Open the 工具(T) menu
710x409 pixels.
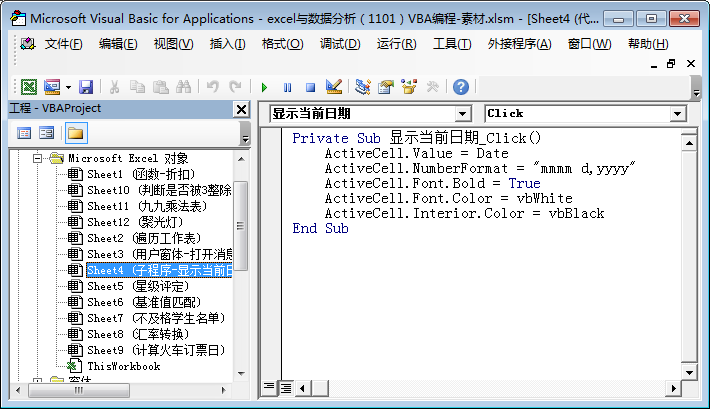(x=452, y=44)
